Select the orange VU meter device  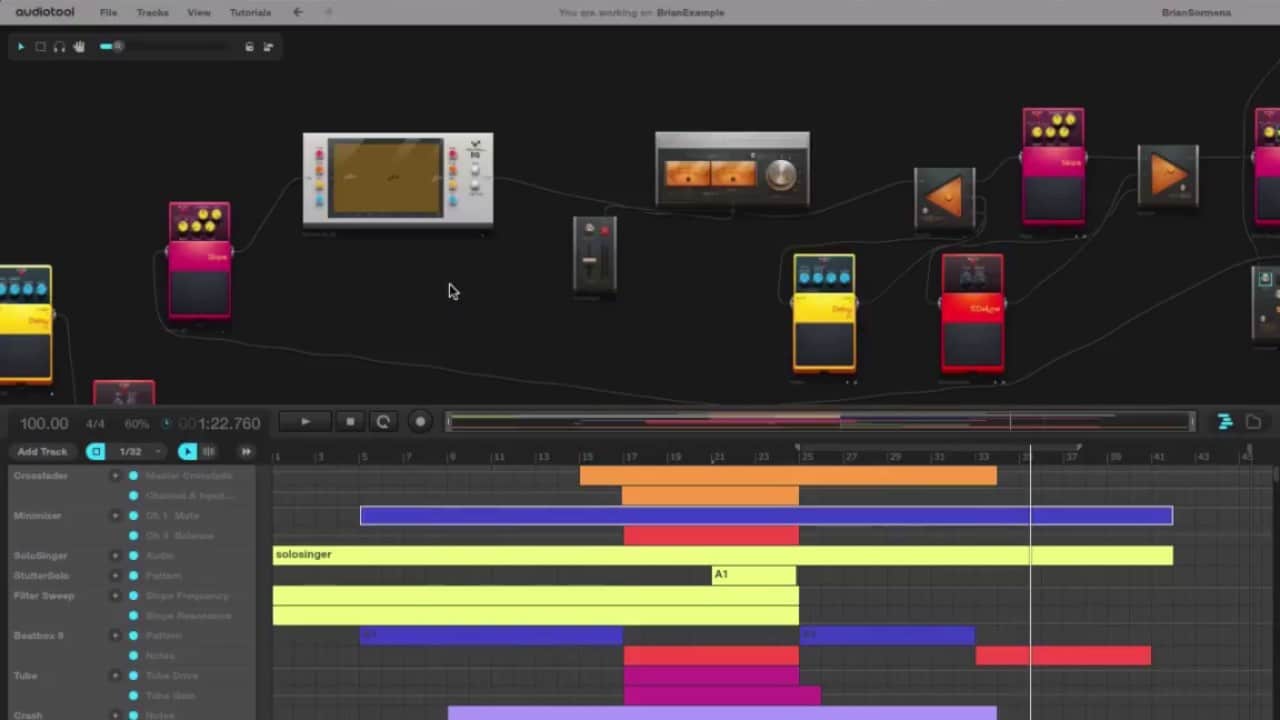[732, 168]
